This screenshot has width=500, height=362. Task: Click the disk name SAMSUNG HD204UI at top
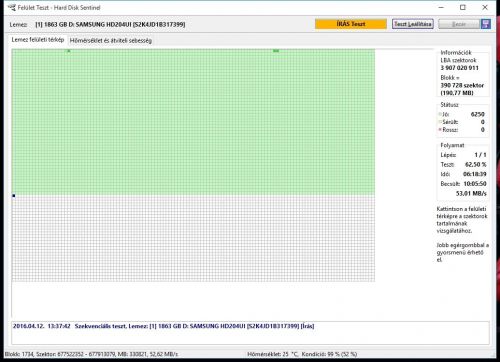[110, 24]
